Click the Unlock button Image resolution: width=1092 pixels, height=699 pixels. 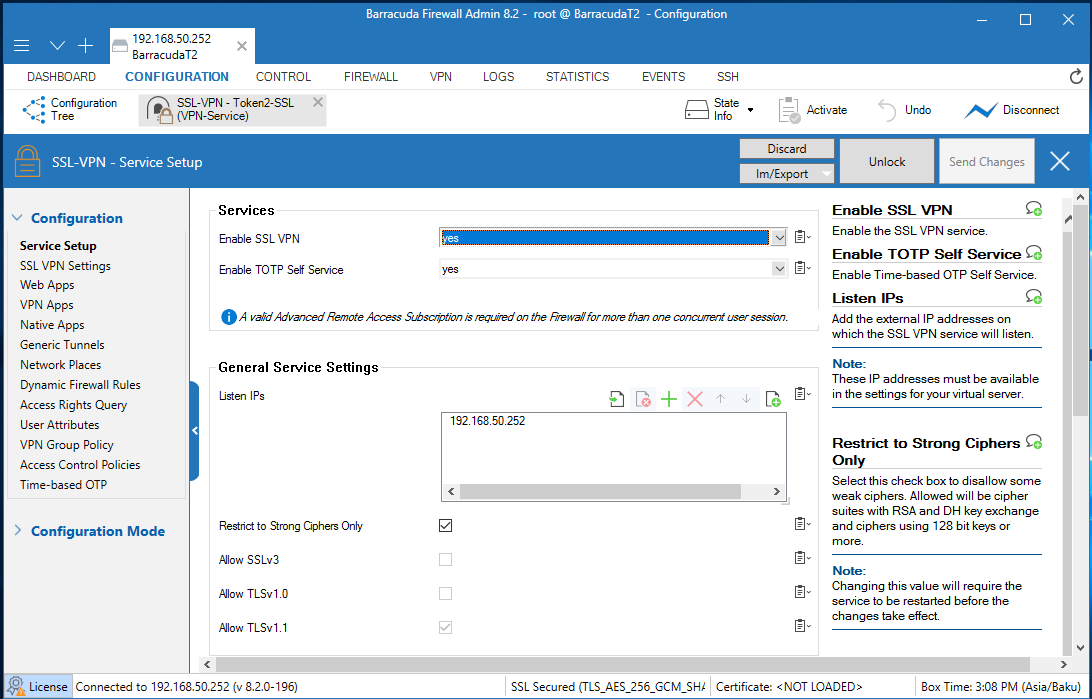click(x=886, y=162)
